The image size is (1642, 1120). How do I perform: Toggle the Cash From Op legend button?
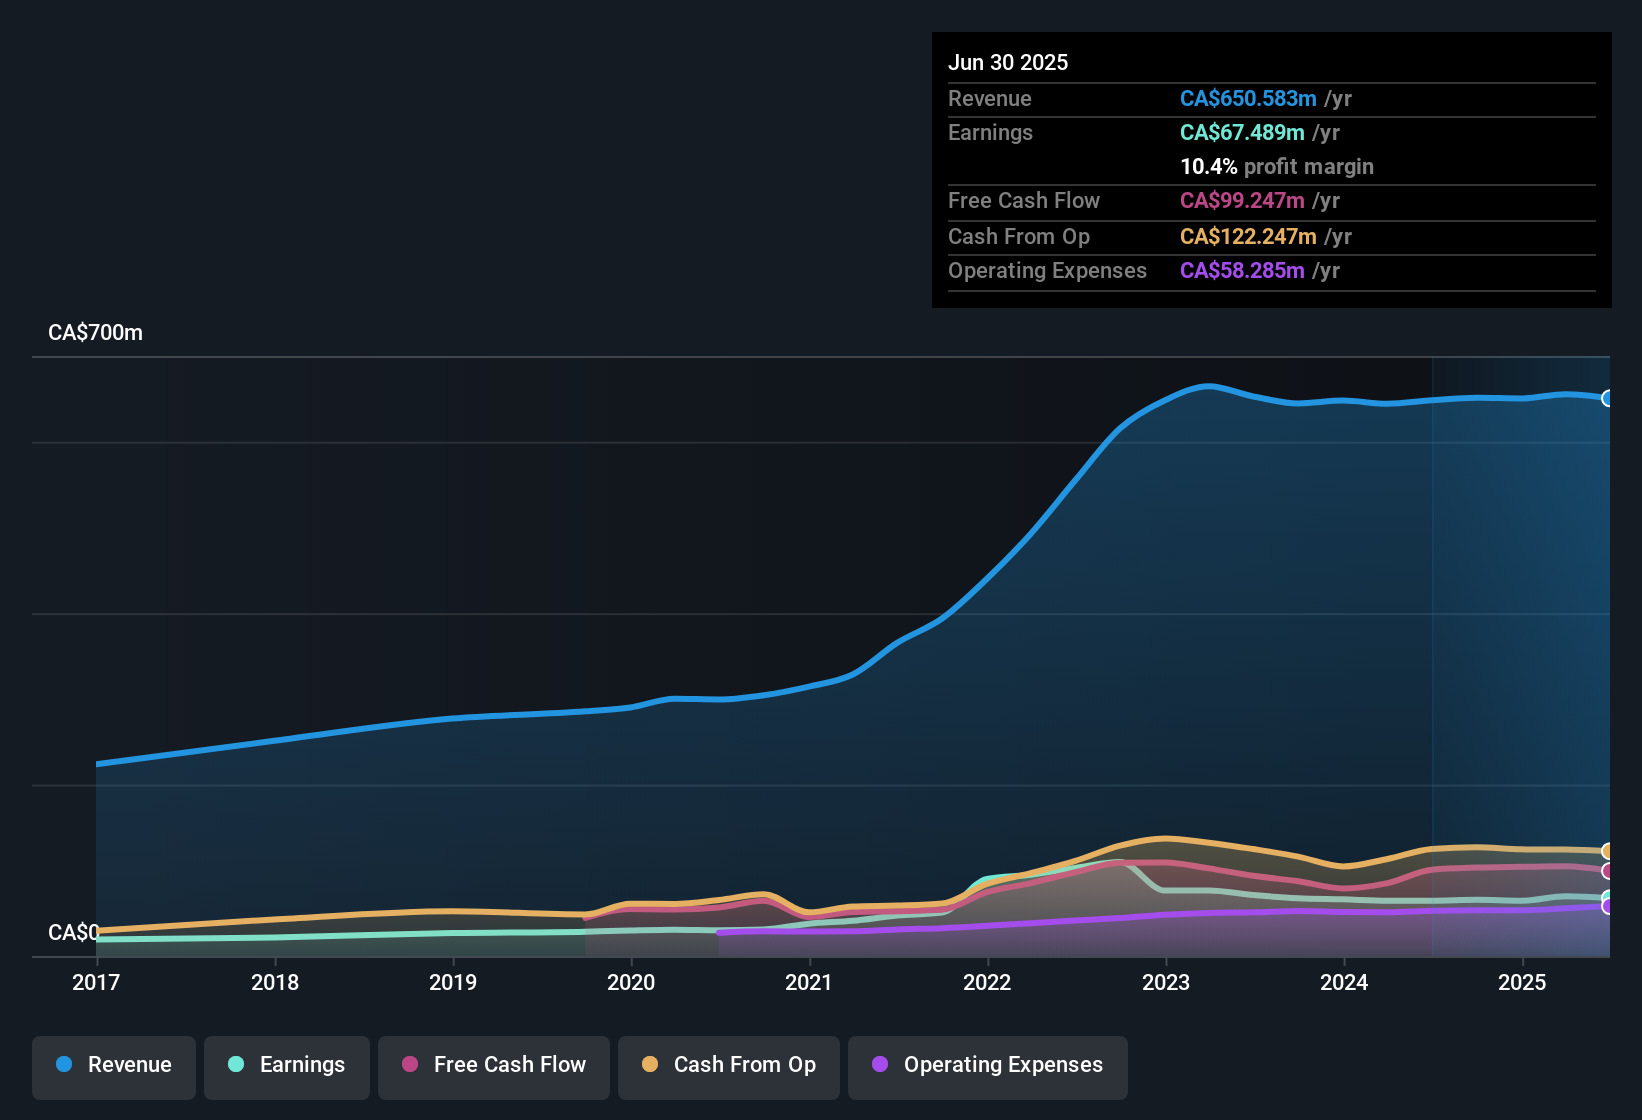[x=729, y=1067]
